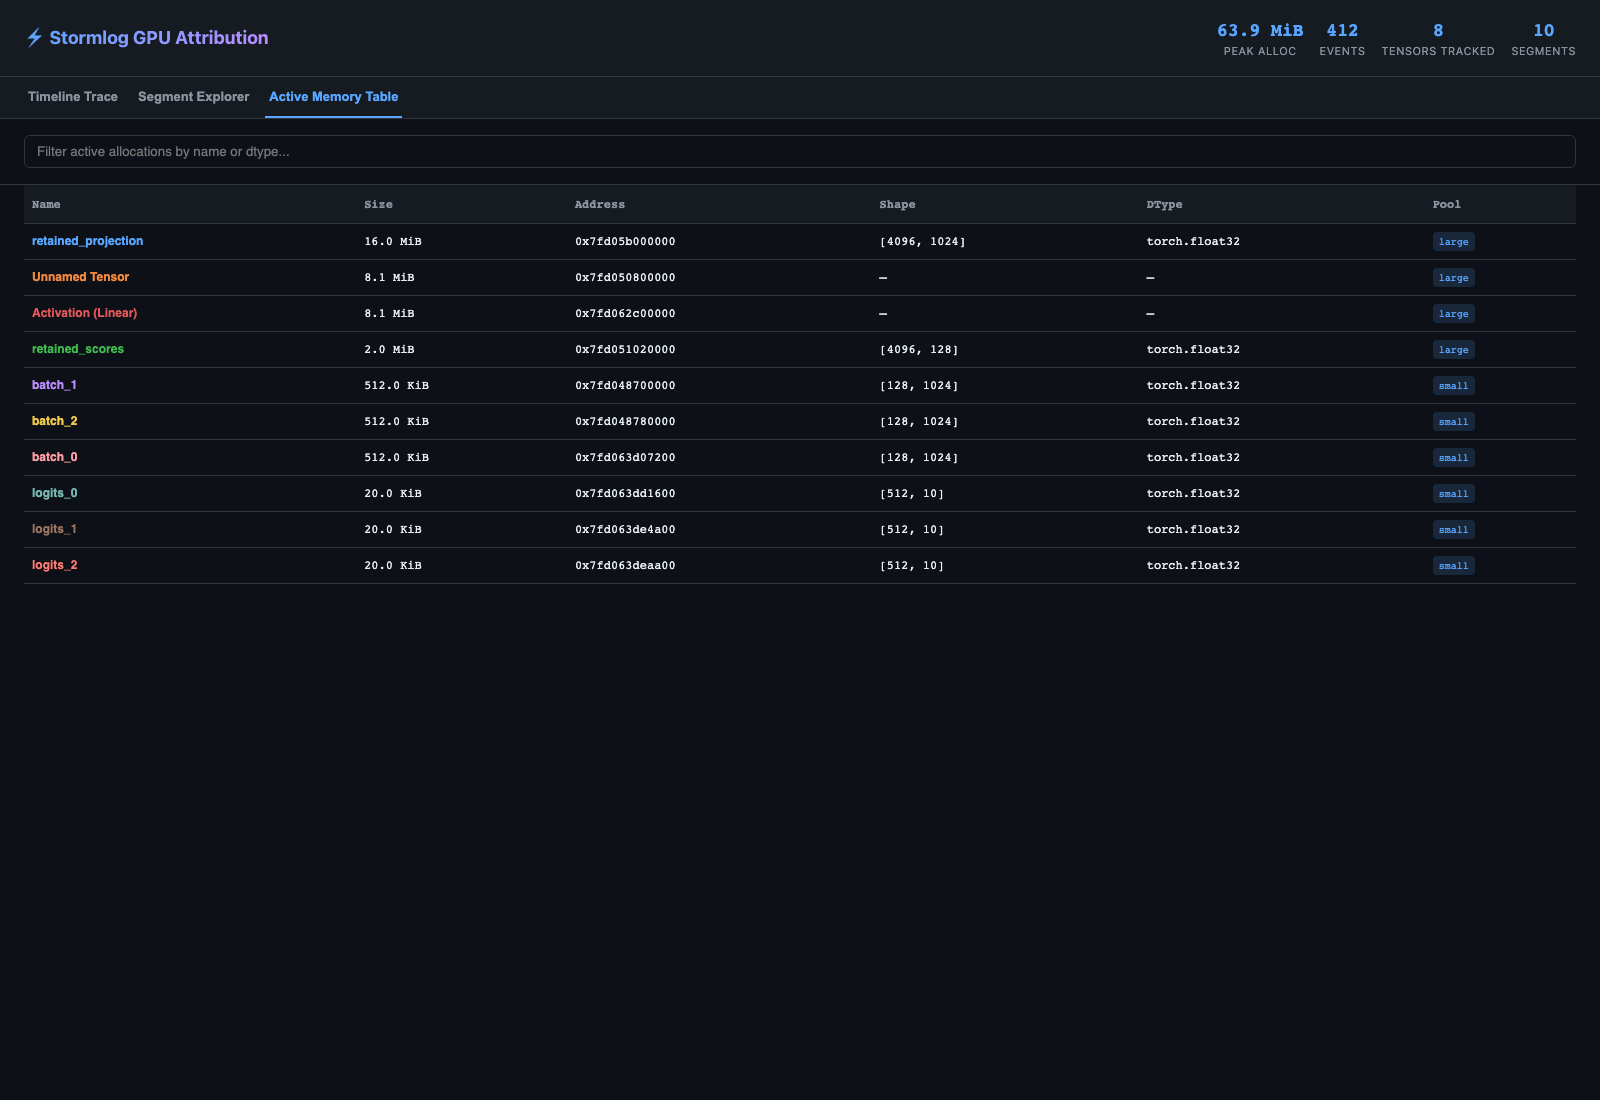Click the small pool badge for logits_2
Screen dimensions: 1600x1100
coord(1453,566)
